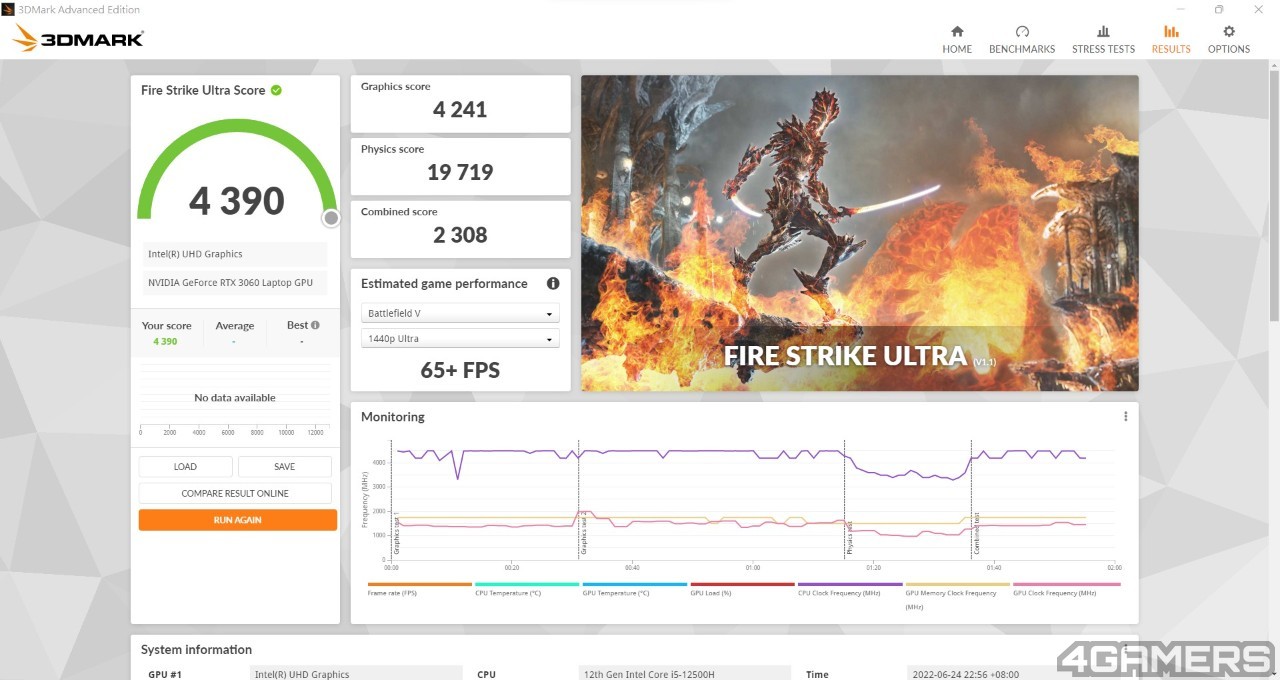Click the Intel(R) UHD Graphics entry under score

coord(237,254)
